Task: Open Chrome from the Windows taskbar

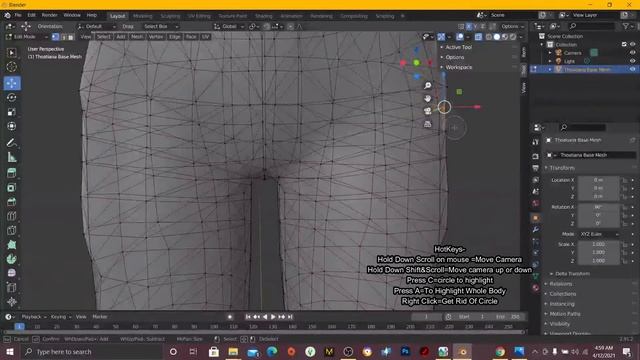Action: pos(500,351)
